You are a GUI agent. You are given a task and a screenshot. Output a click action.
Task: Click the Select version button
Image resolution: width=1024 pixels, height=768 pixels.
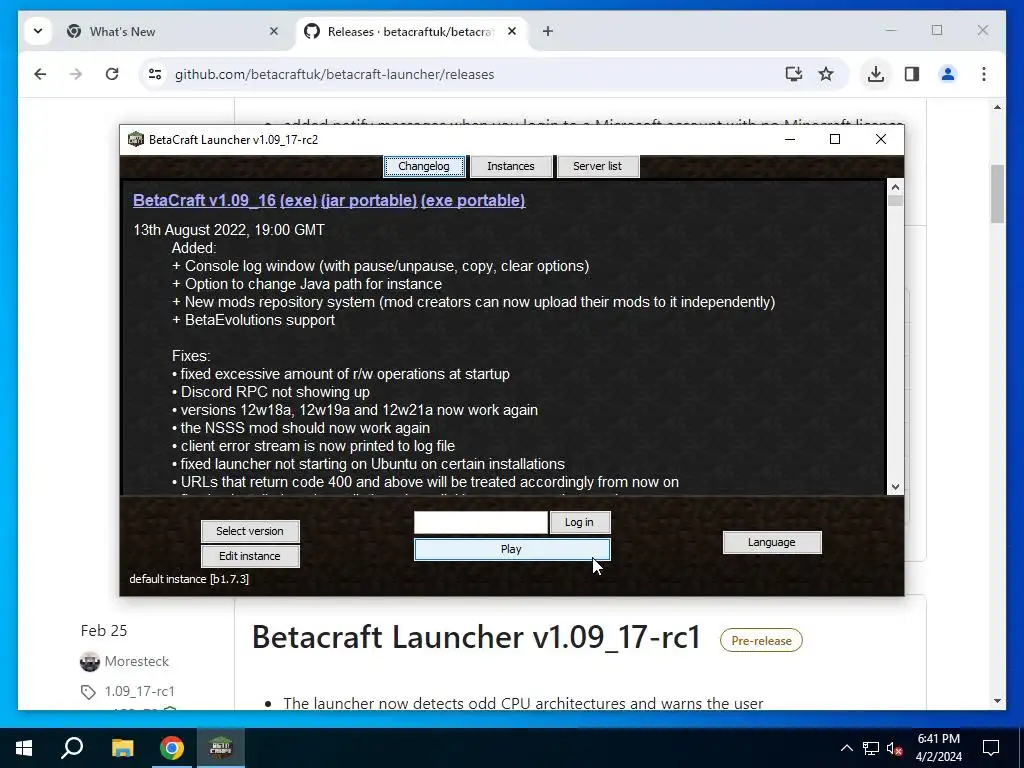pos(250,531)
